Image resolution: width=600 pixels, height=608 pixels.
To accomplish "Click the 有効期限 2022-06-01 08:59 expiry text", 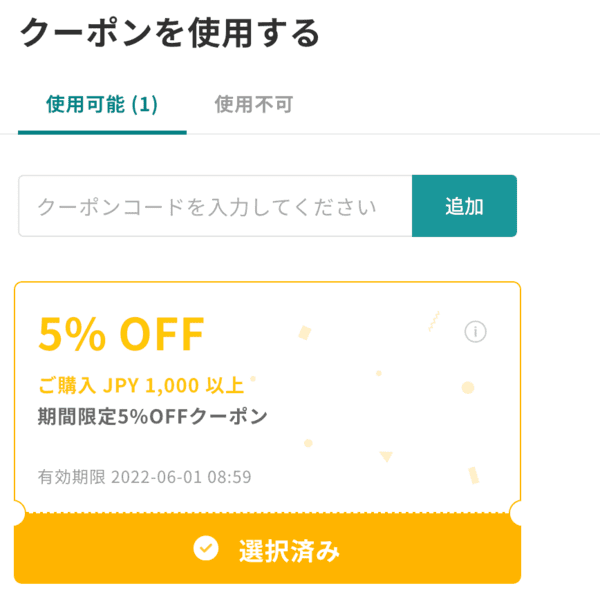I will coord(144,477).
